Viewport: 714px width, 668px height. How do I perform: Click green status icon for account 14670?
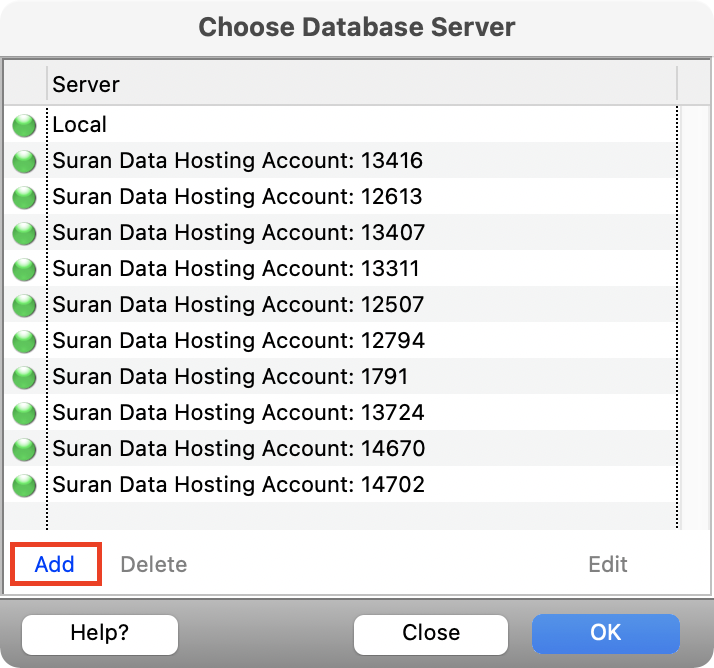click(x=24, y=450)
